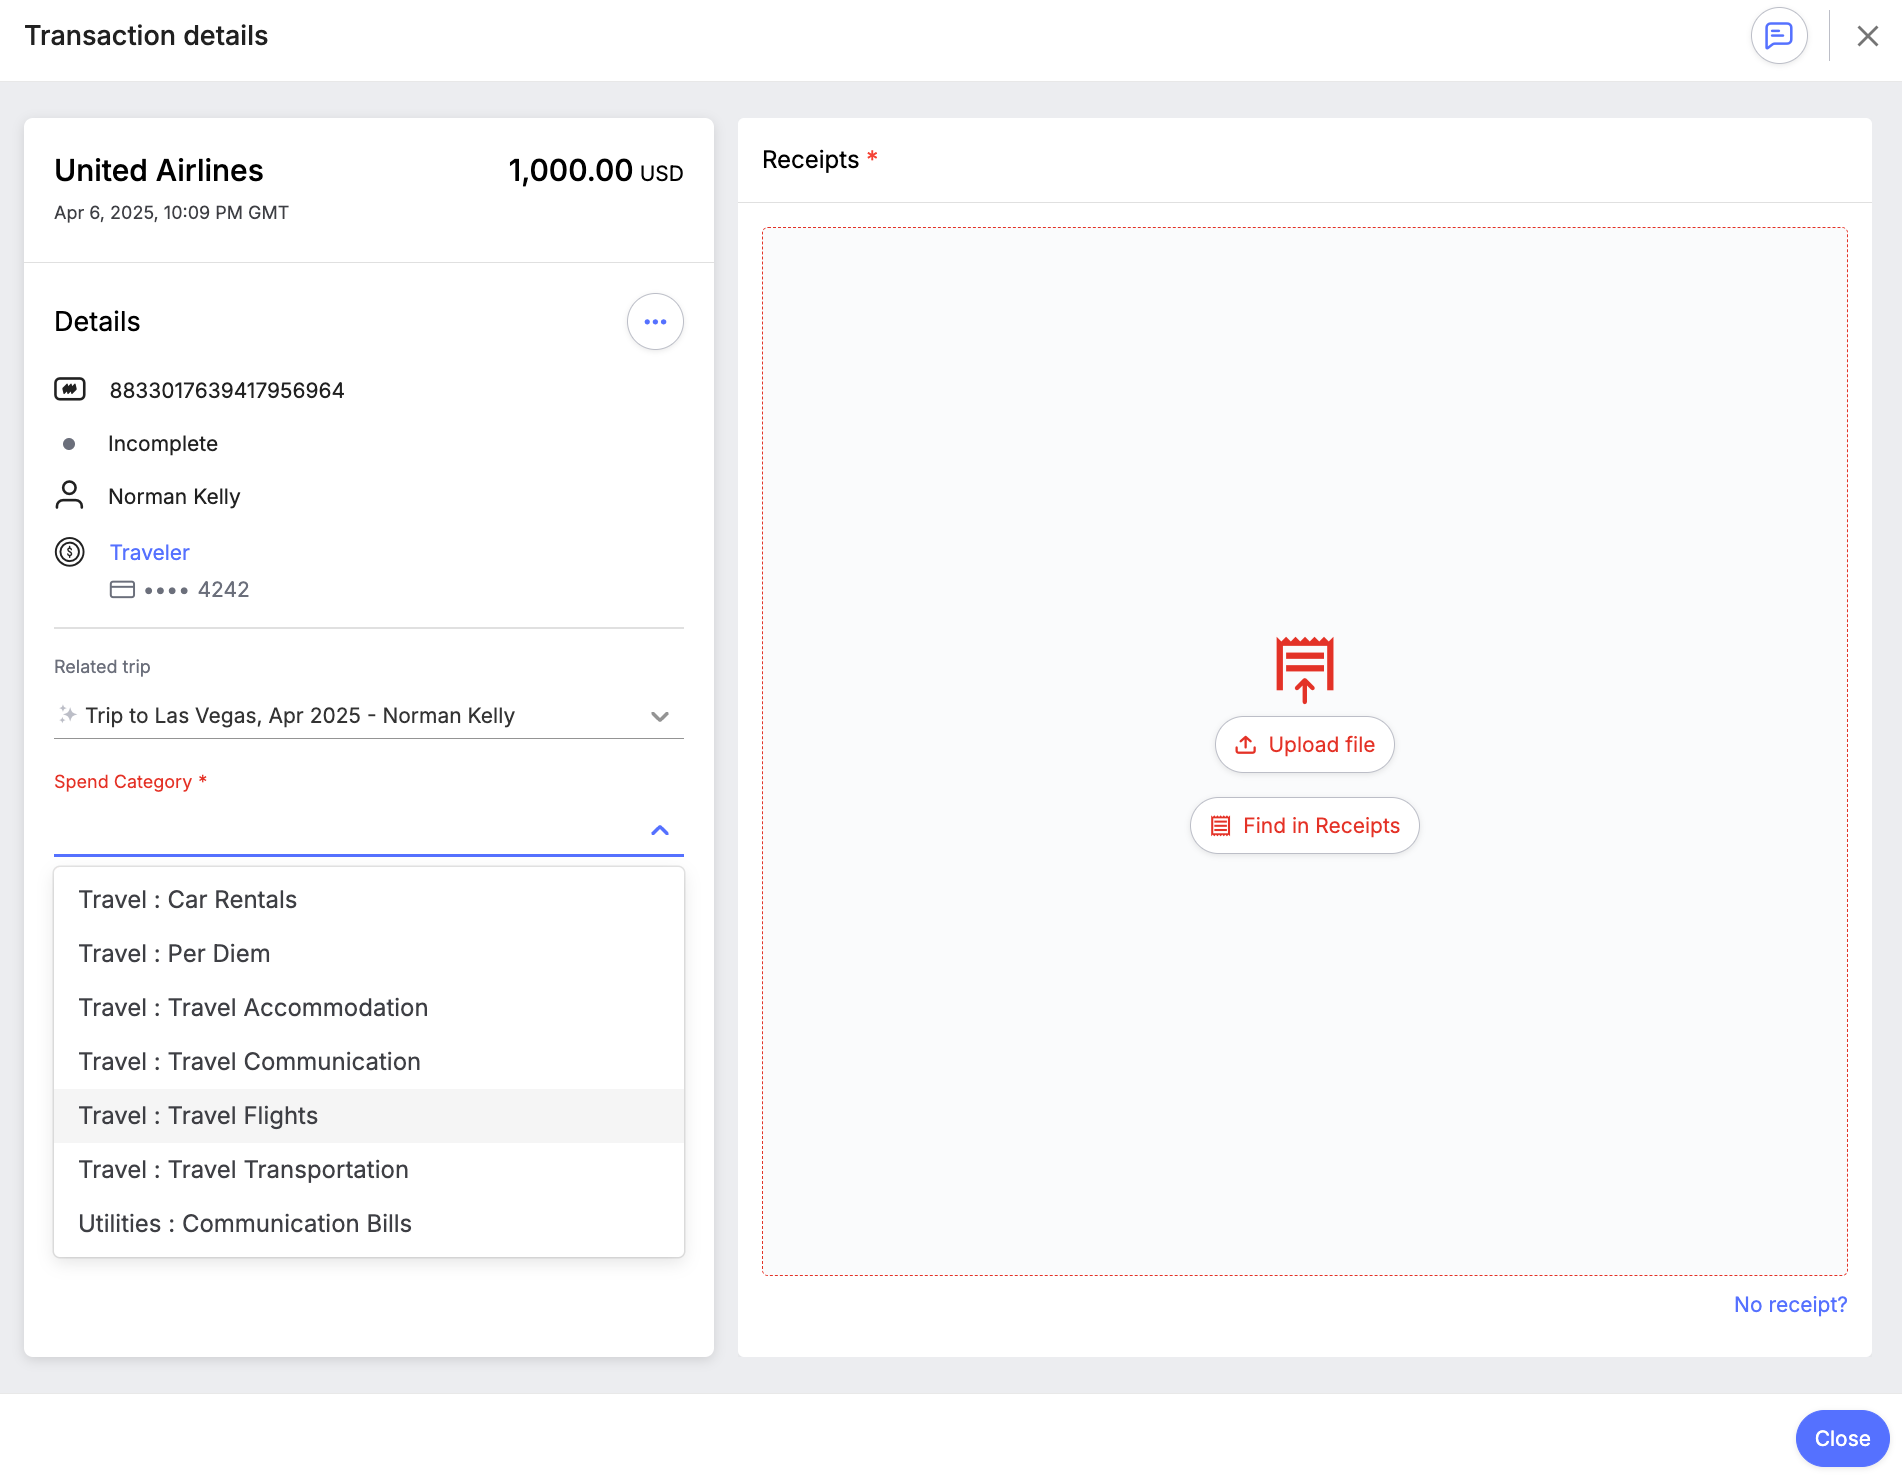Click the Norman Kelly name
The width and height of the screenshot is (1902, 1482).
point(174,497)
